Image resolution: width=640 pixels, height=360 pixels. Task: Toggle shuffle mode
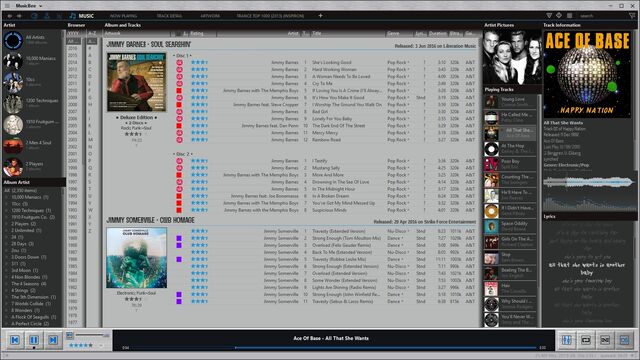tap(605, 340)
